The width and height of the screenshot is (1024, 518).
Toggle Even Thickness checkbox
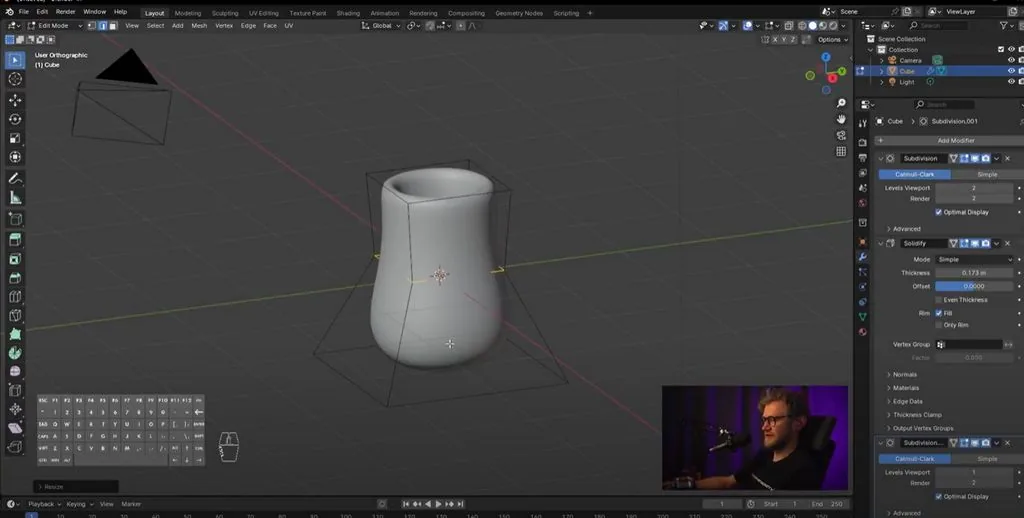click(938, 300)
